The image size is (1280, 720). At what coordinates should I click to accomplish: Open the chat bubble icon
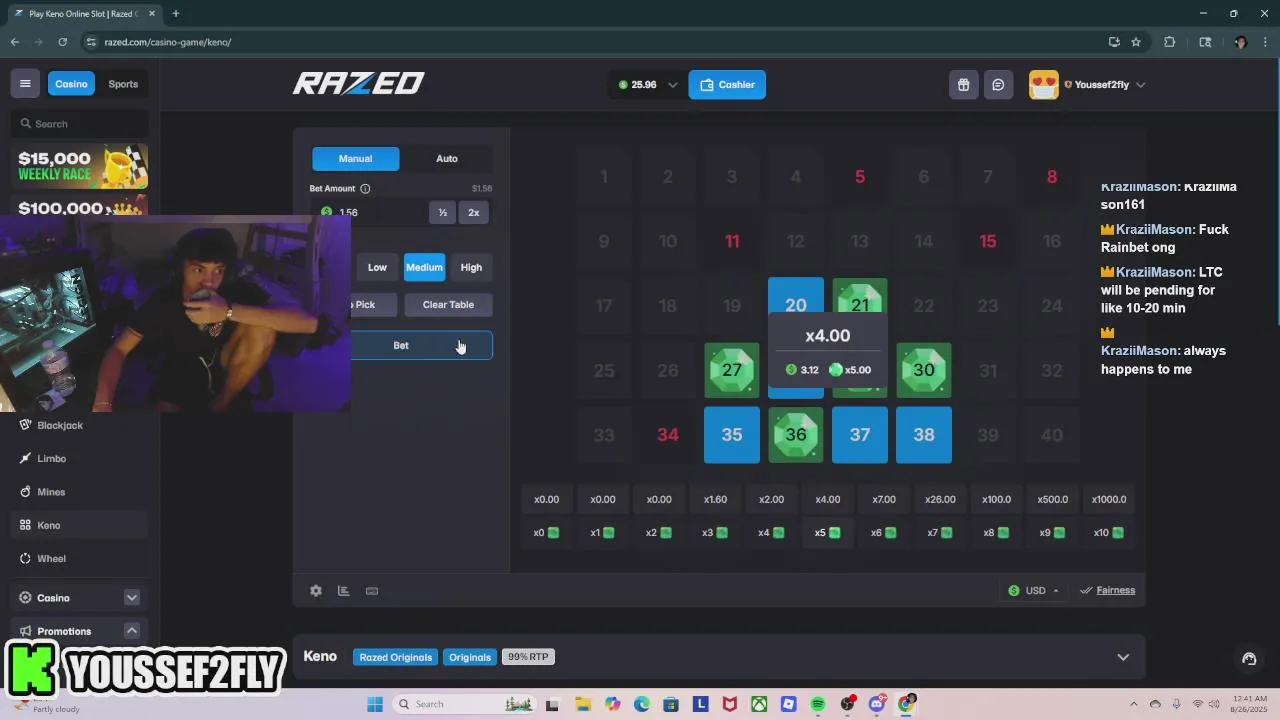coord(998,85)
